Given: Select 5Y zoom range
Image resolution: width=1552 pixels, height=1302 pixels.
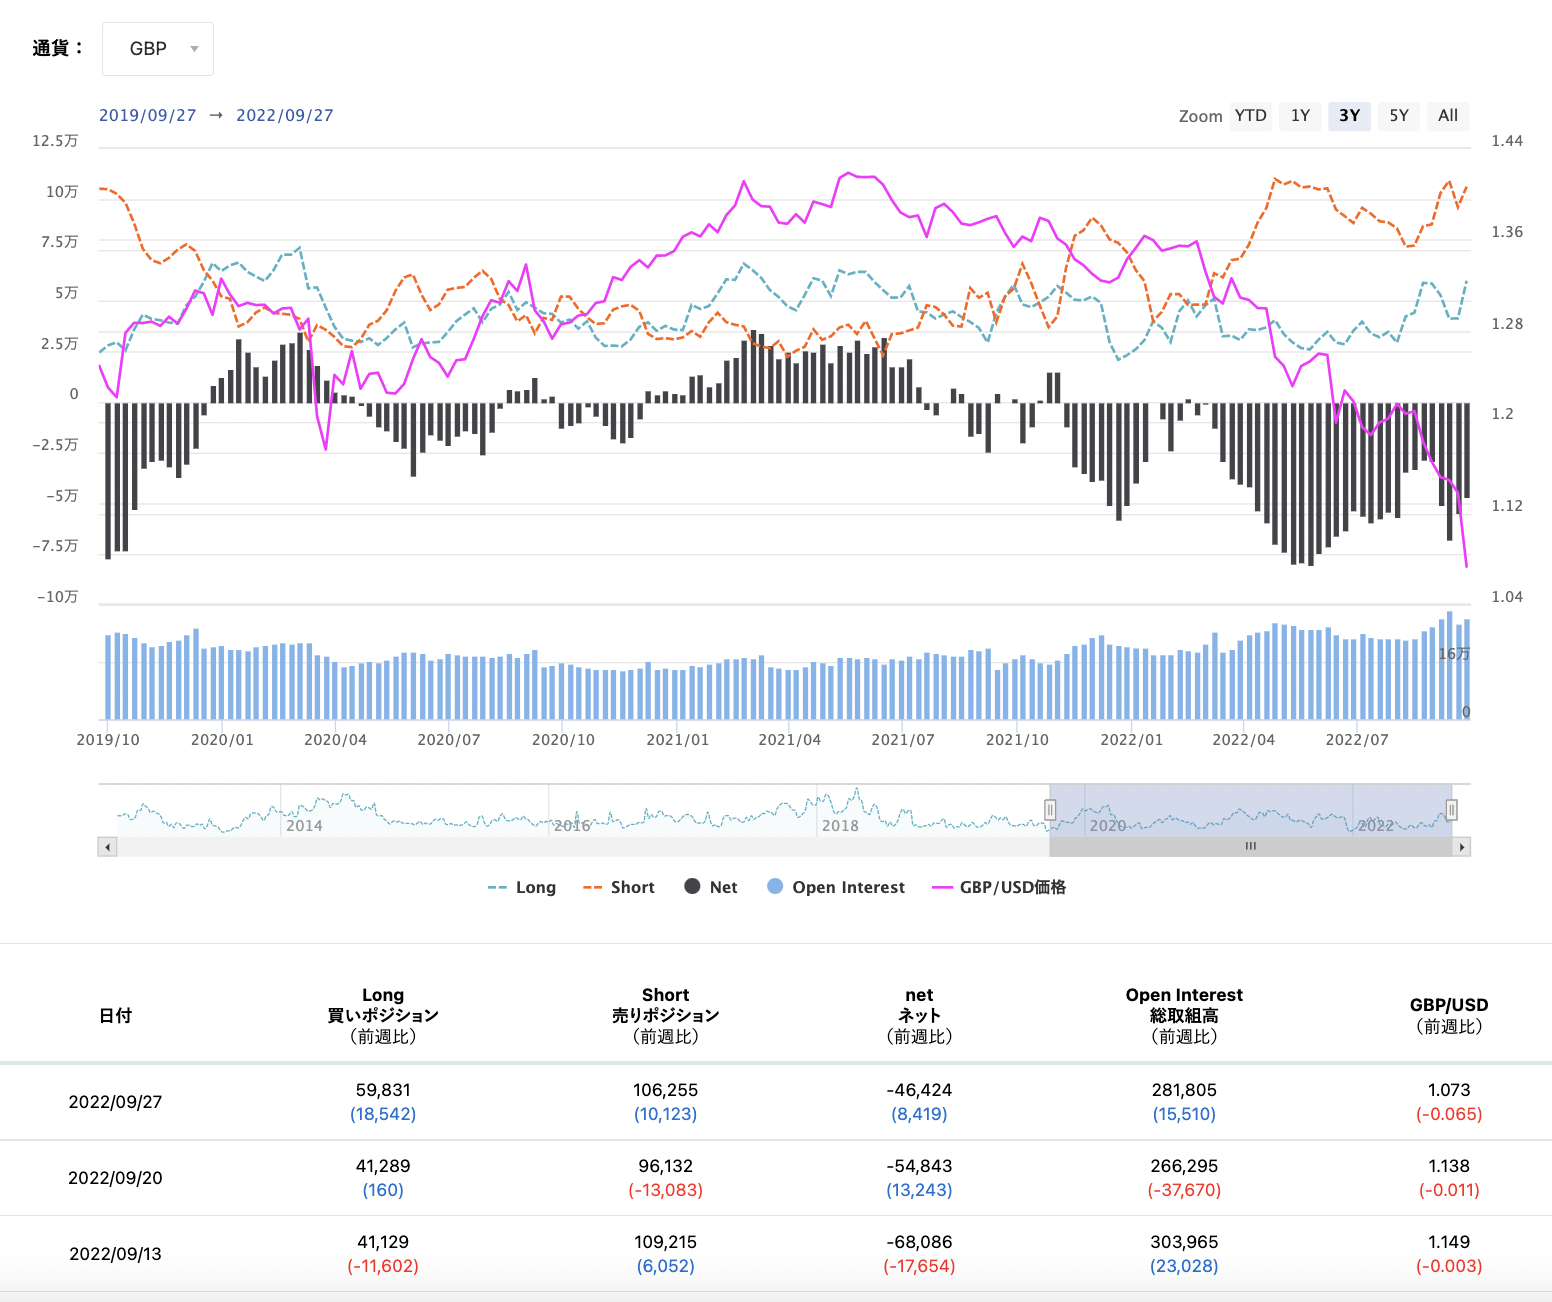Looking at the screenshot, I should pyautogui.click(x=1399, y=116).
